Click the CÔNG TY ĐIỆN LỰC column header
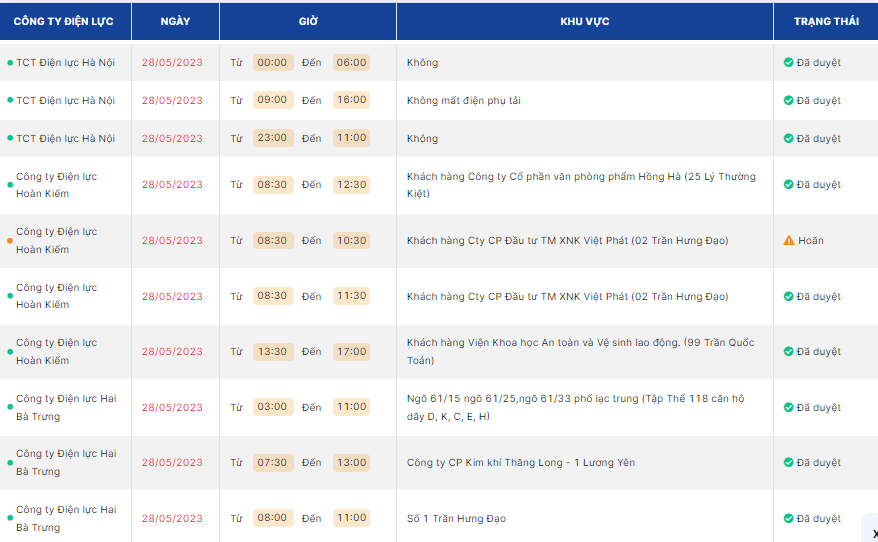 tap(65, 21)
